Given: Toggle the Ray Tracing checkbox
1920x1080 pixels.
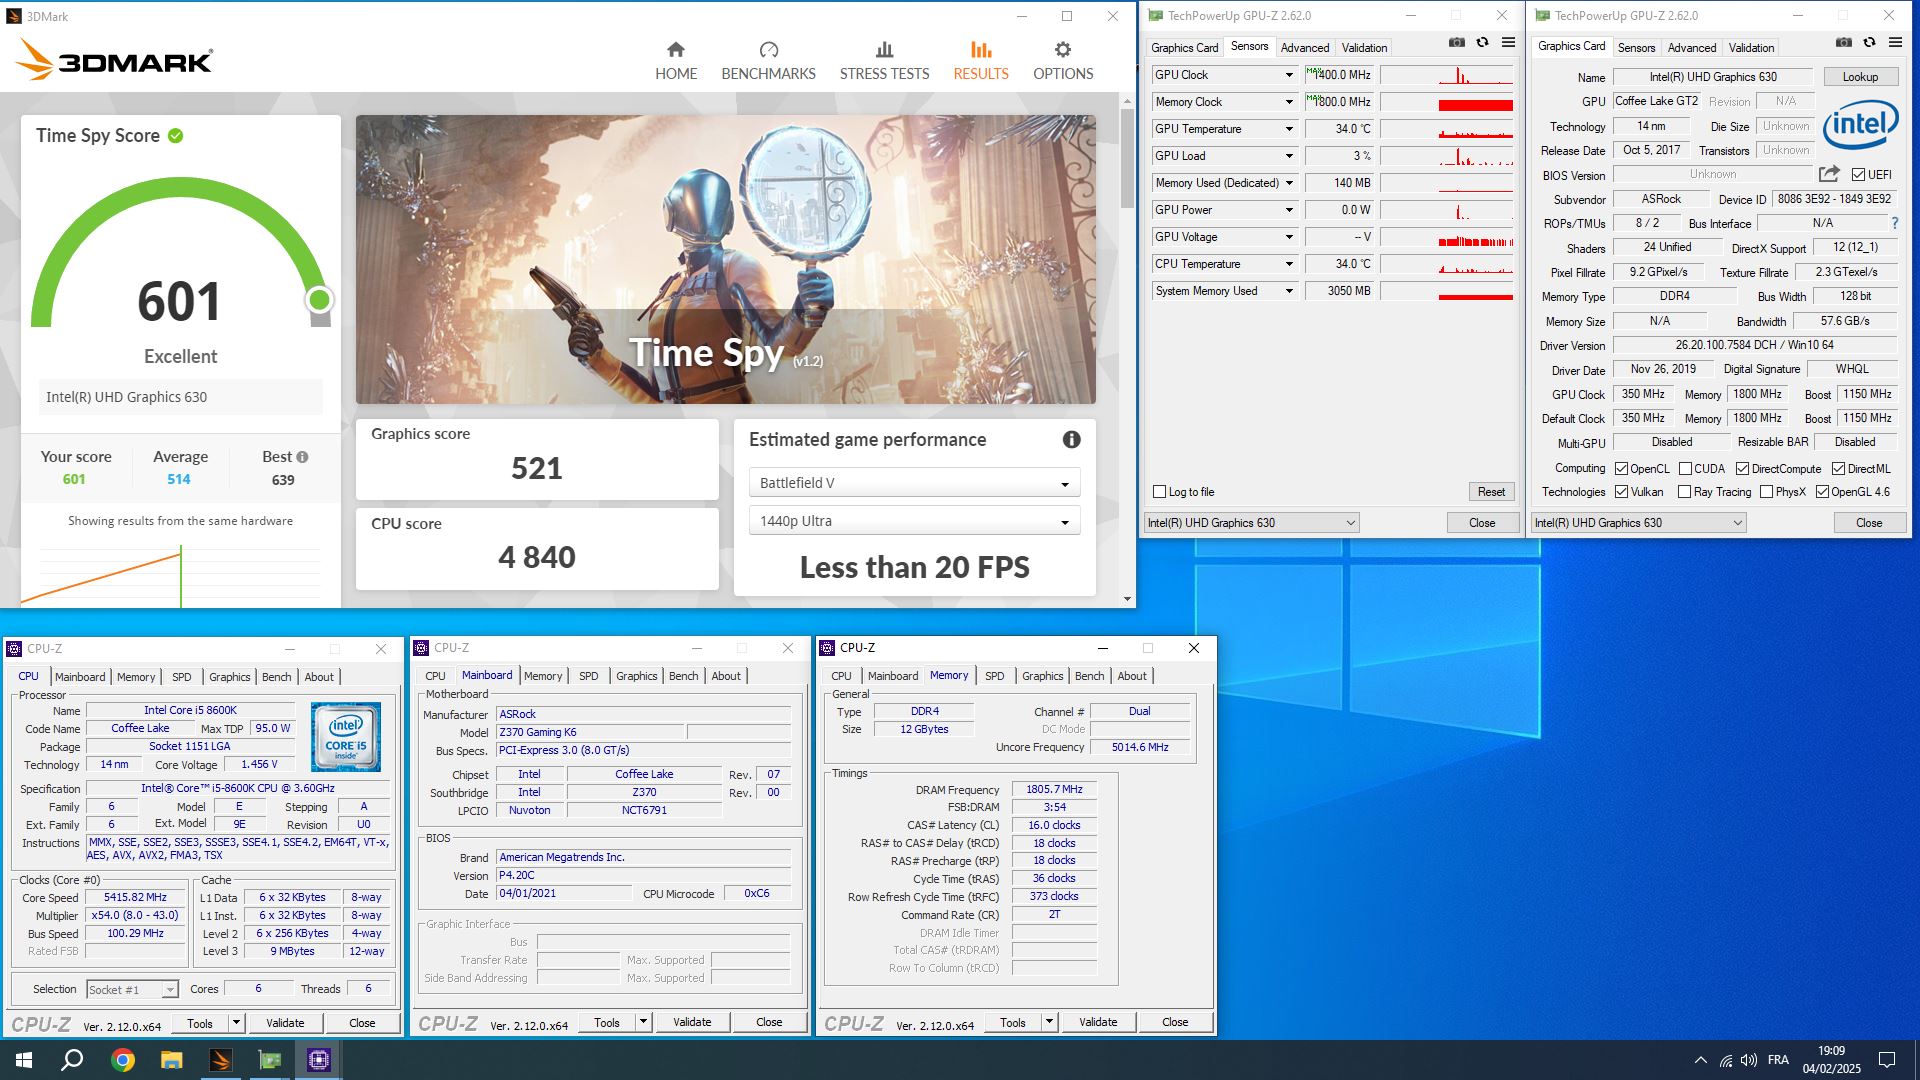Looking at the screenshot, I should click(1684, 492).
